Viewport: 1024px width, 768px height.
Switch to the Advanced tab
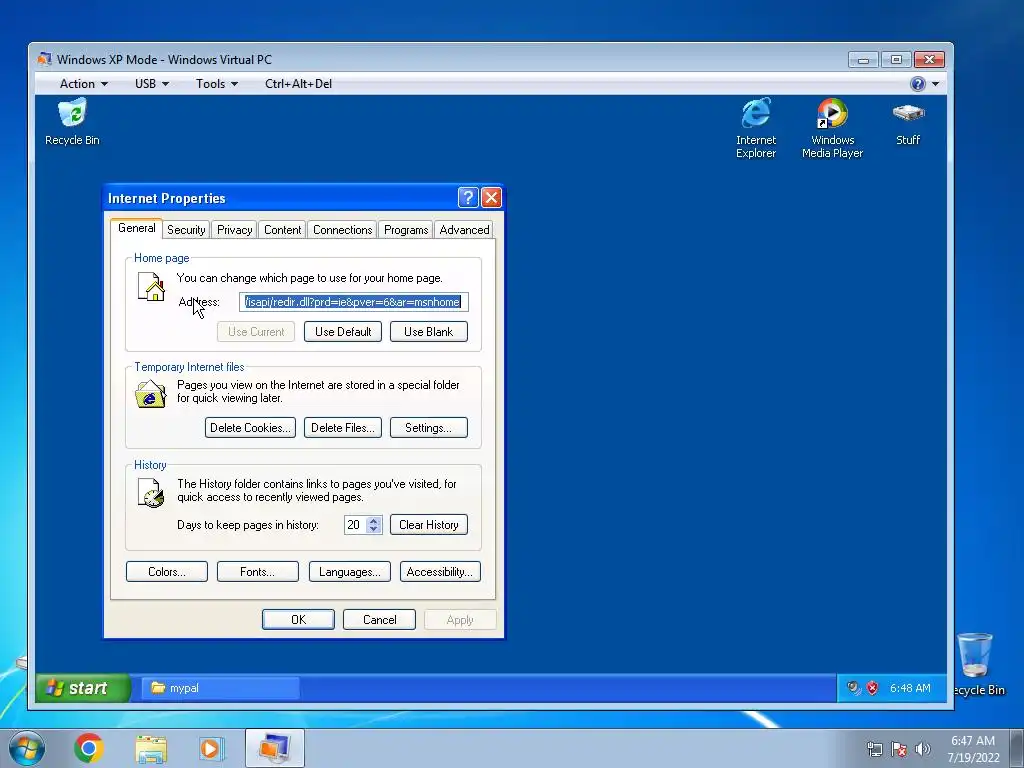(x=464, y=230)
